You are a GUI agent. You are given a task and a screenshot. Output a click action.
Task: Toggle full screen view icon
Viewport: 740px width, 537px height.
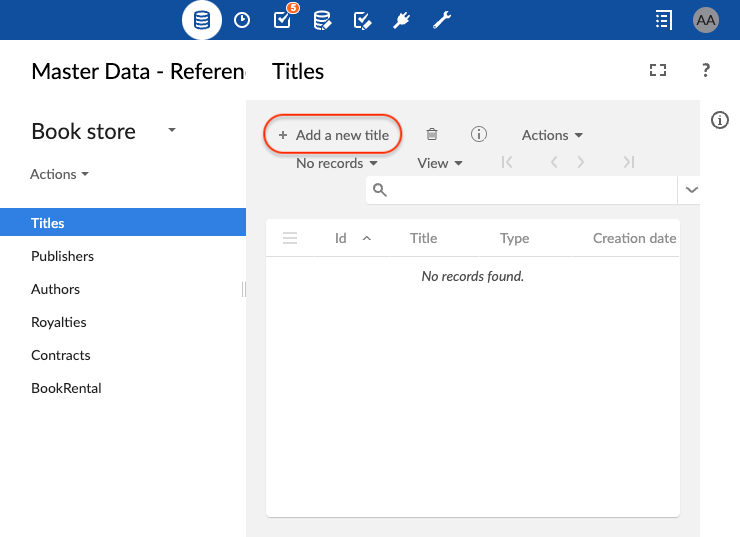657,70
